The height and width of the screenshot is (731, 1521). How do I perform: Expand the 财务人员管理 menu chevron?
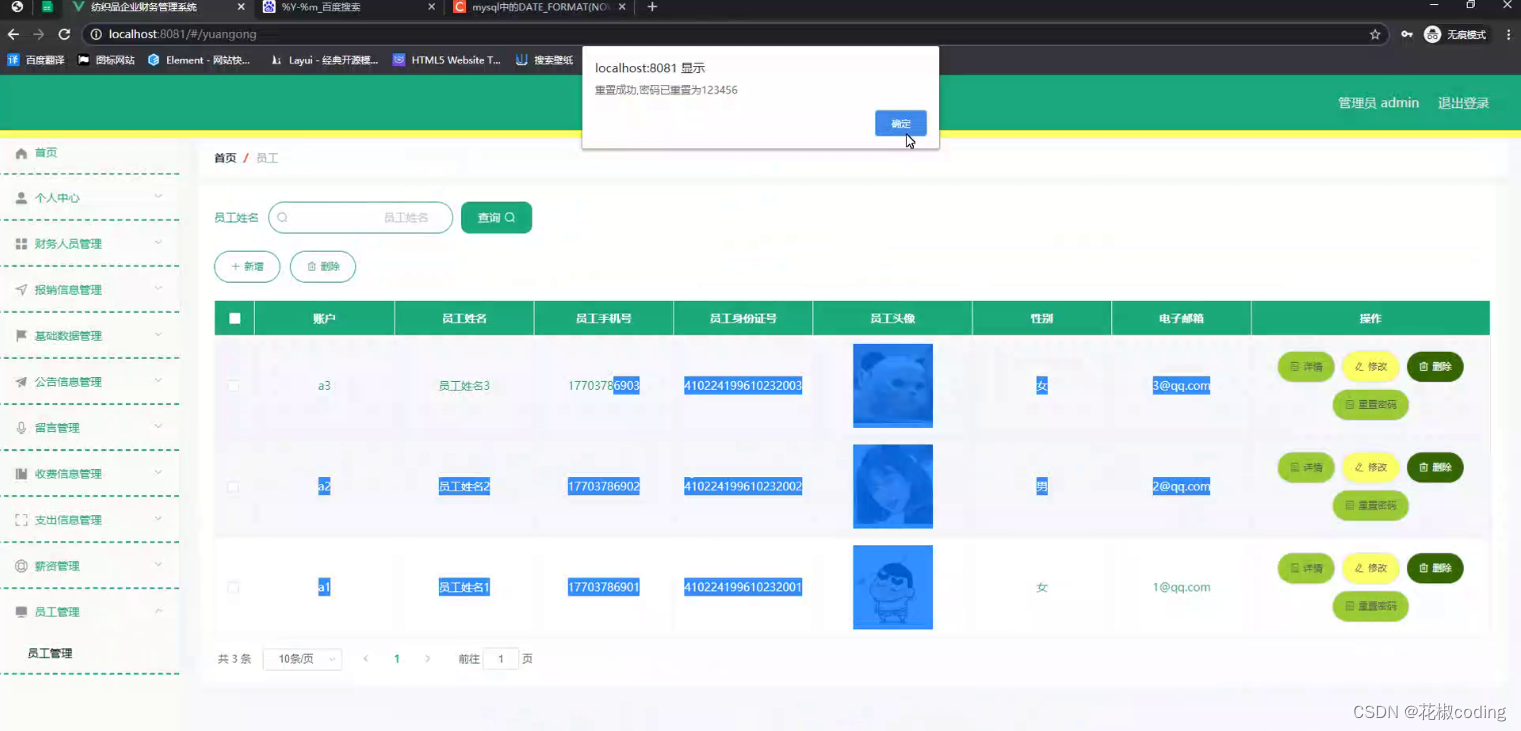click(158, 243)
